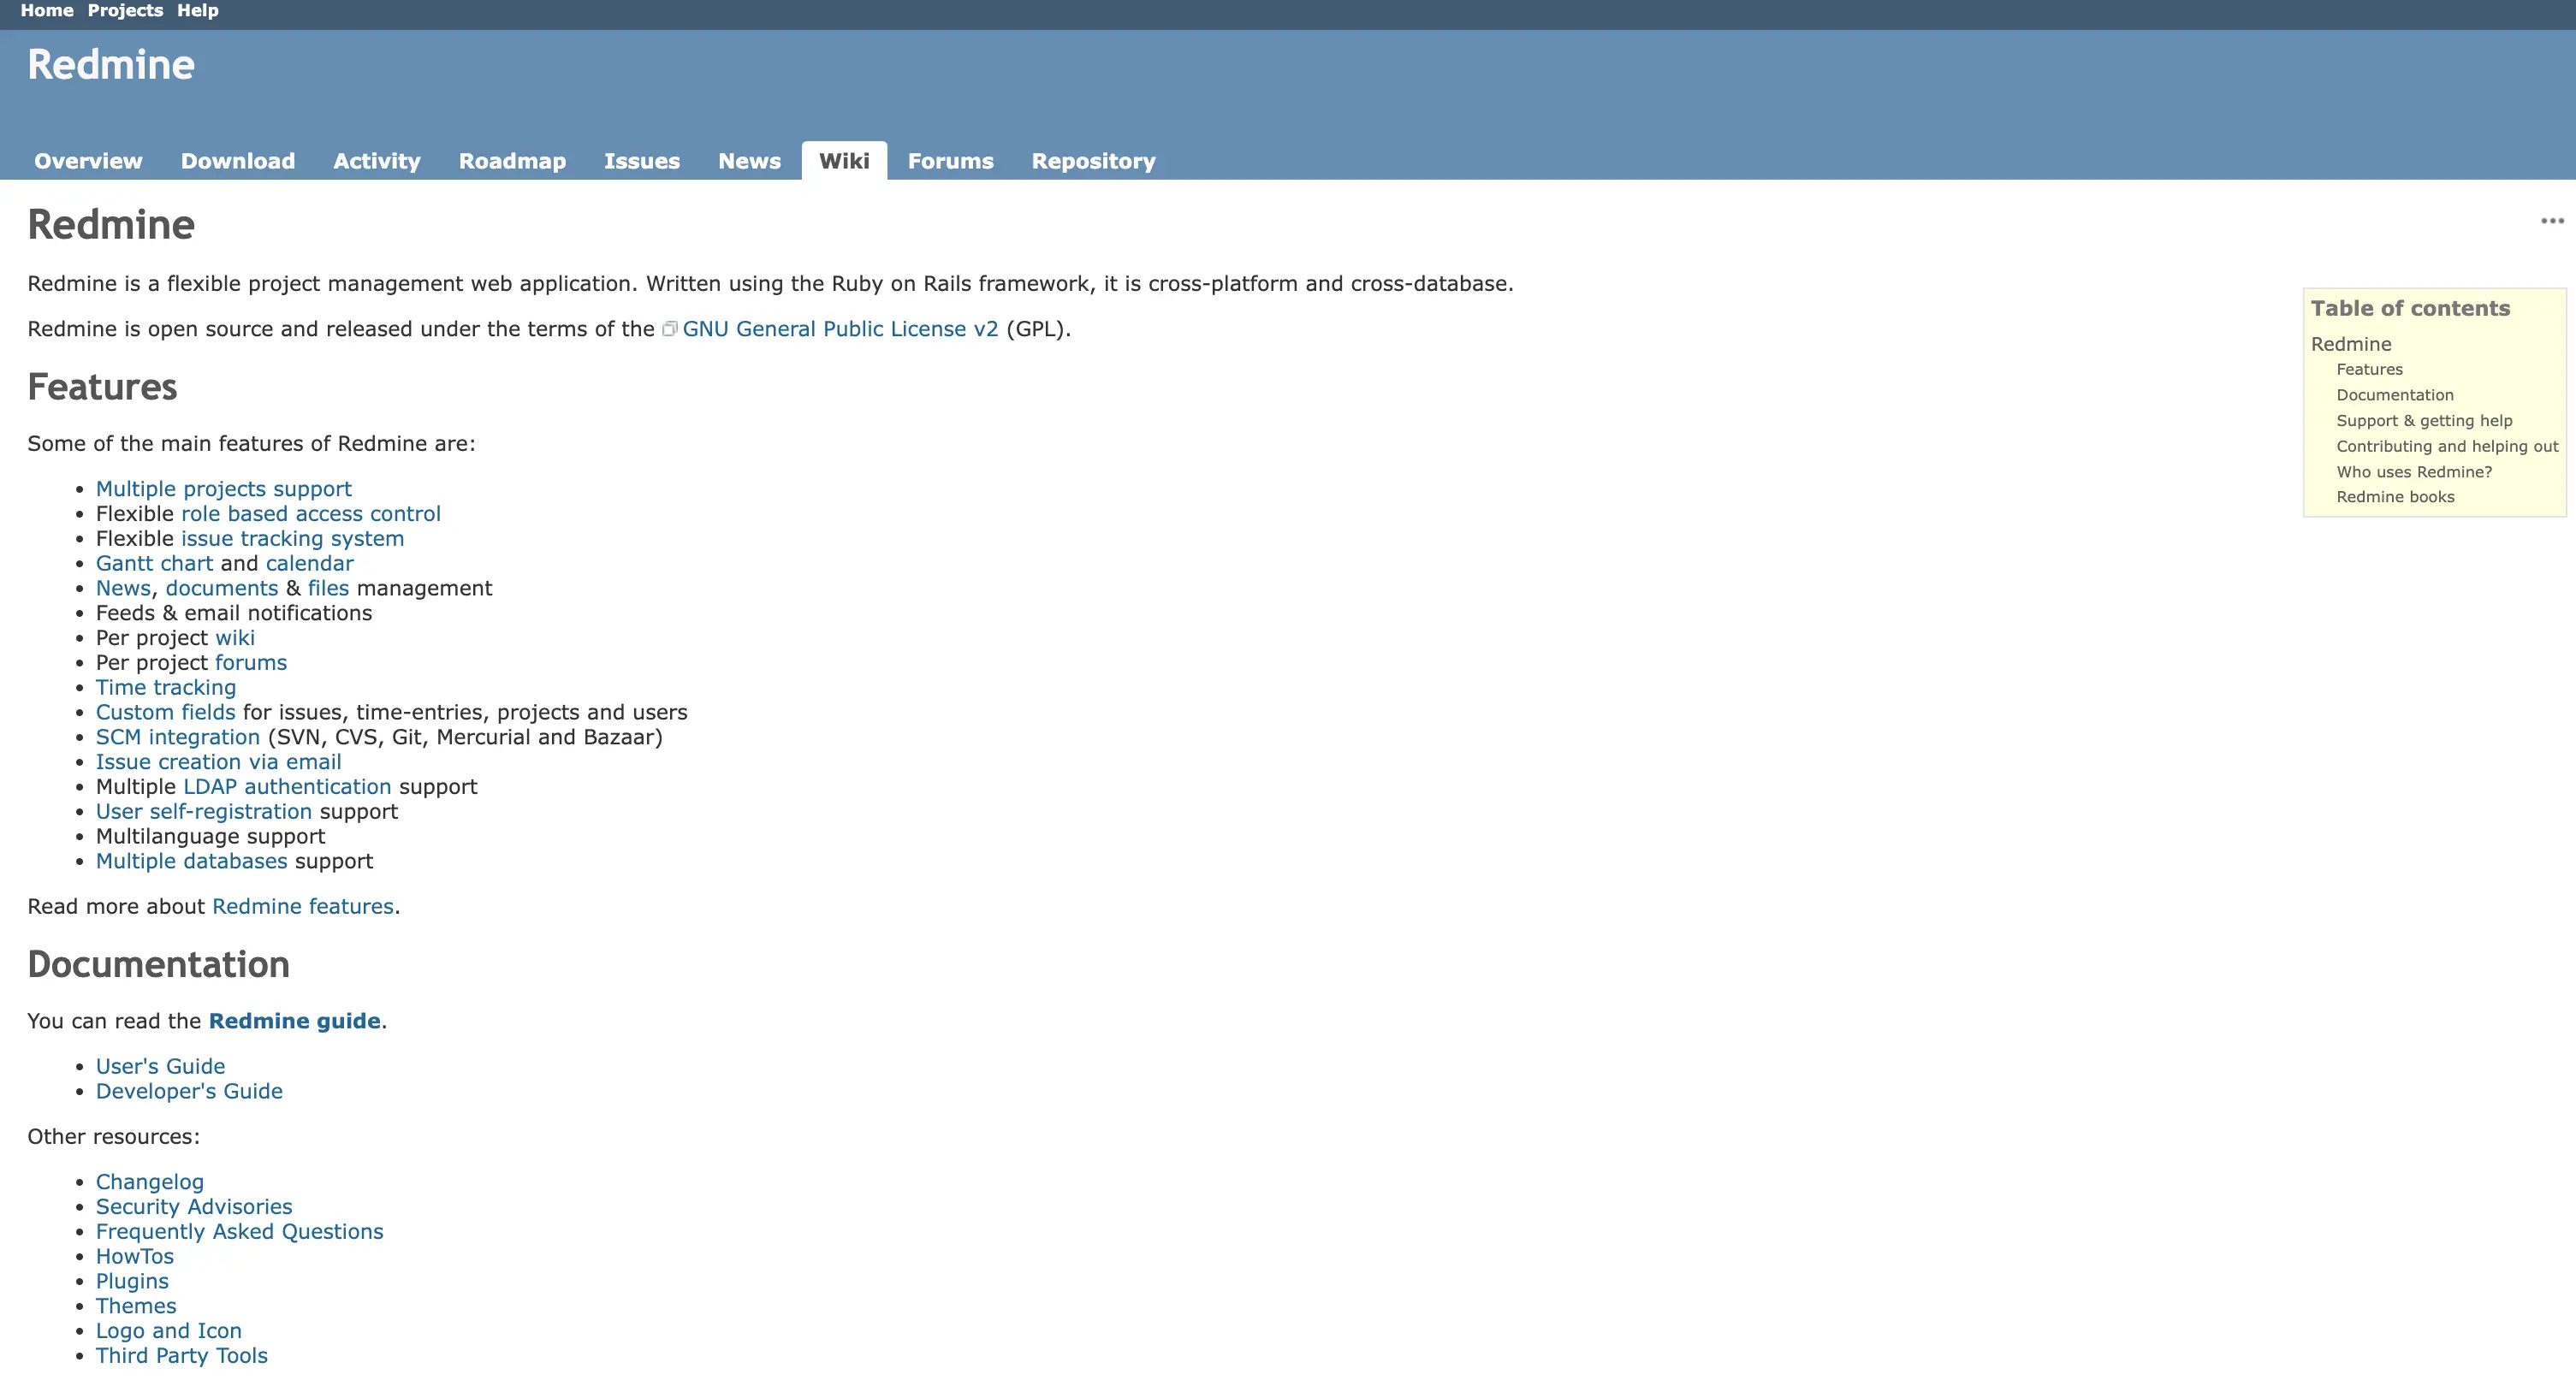Open the GNU General Public License v2 link
Screen dimensions: 2576x1386
pos(840,328)
